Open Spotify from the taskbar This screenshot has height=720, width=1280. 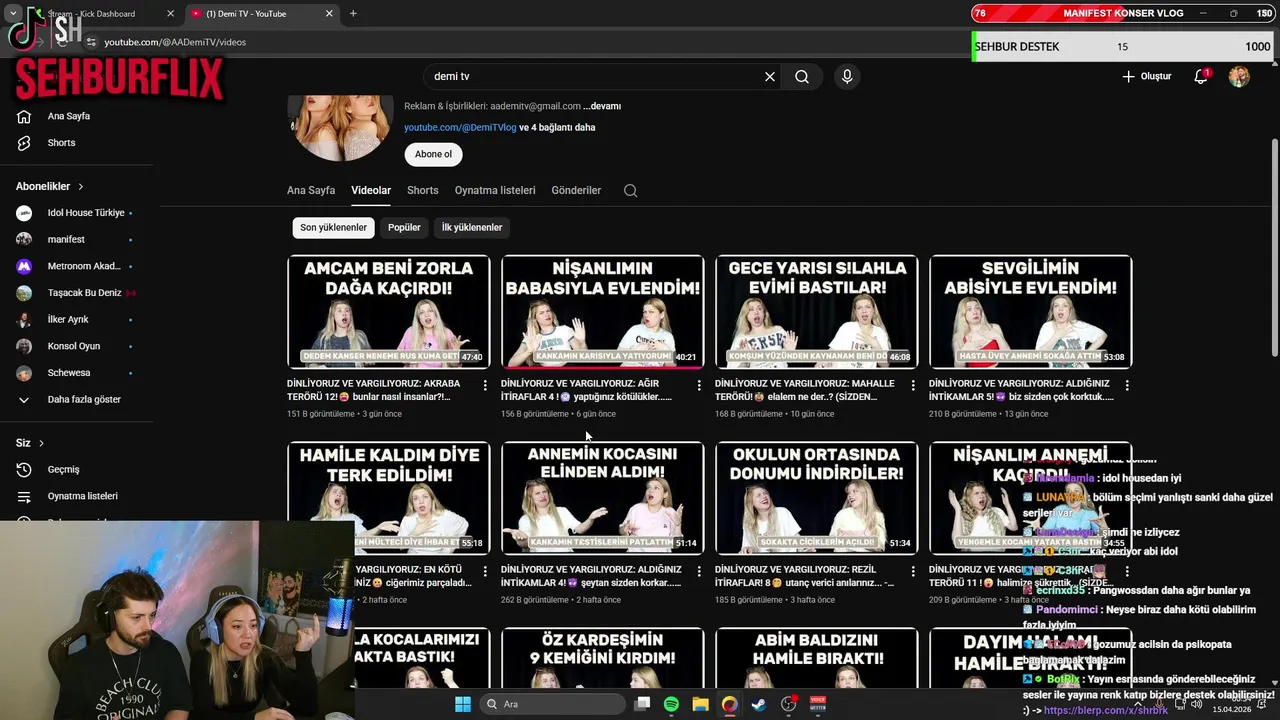click(x=671, y=704)
